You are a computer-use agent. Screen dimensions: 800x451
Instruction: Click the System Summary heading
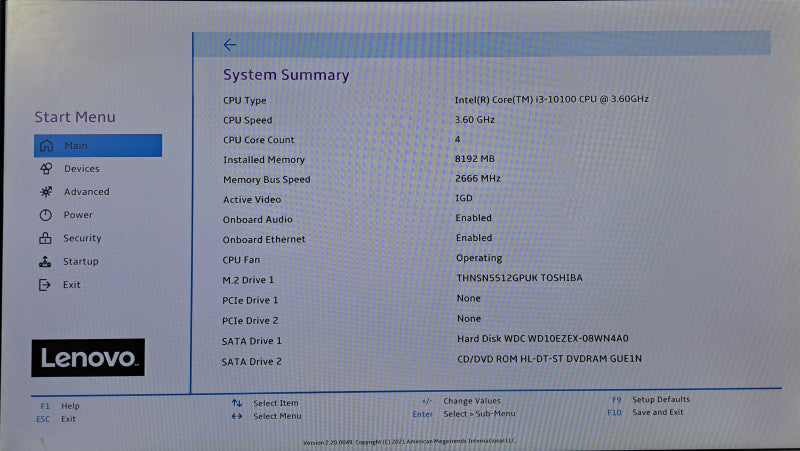coord(286,75)
